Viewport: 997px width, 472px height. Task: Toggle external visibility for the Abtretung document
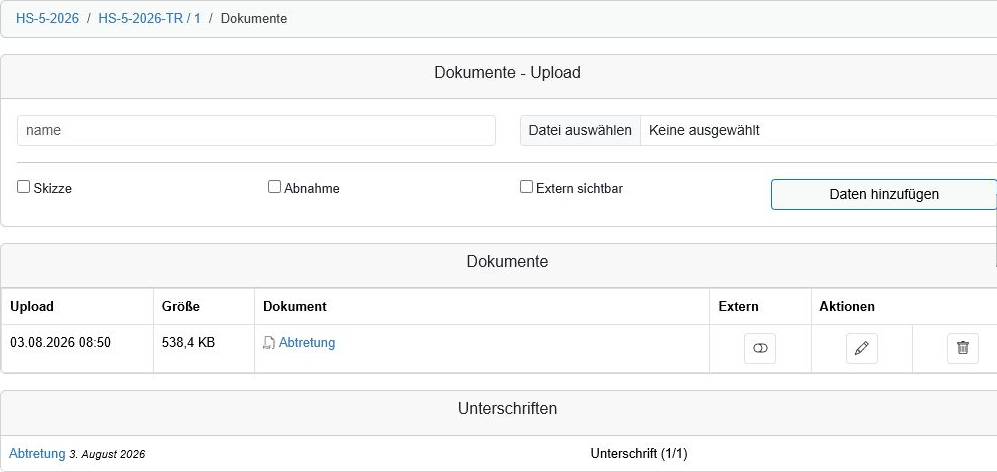(760, 348)
